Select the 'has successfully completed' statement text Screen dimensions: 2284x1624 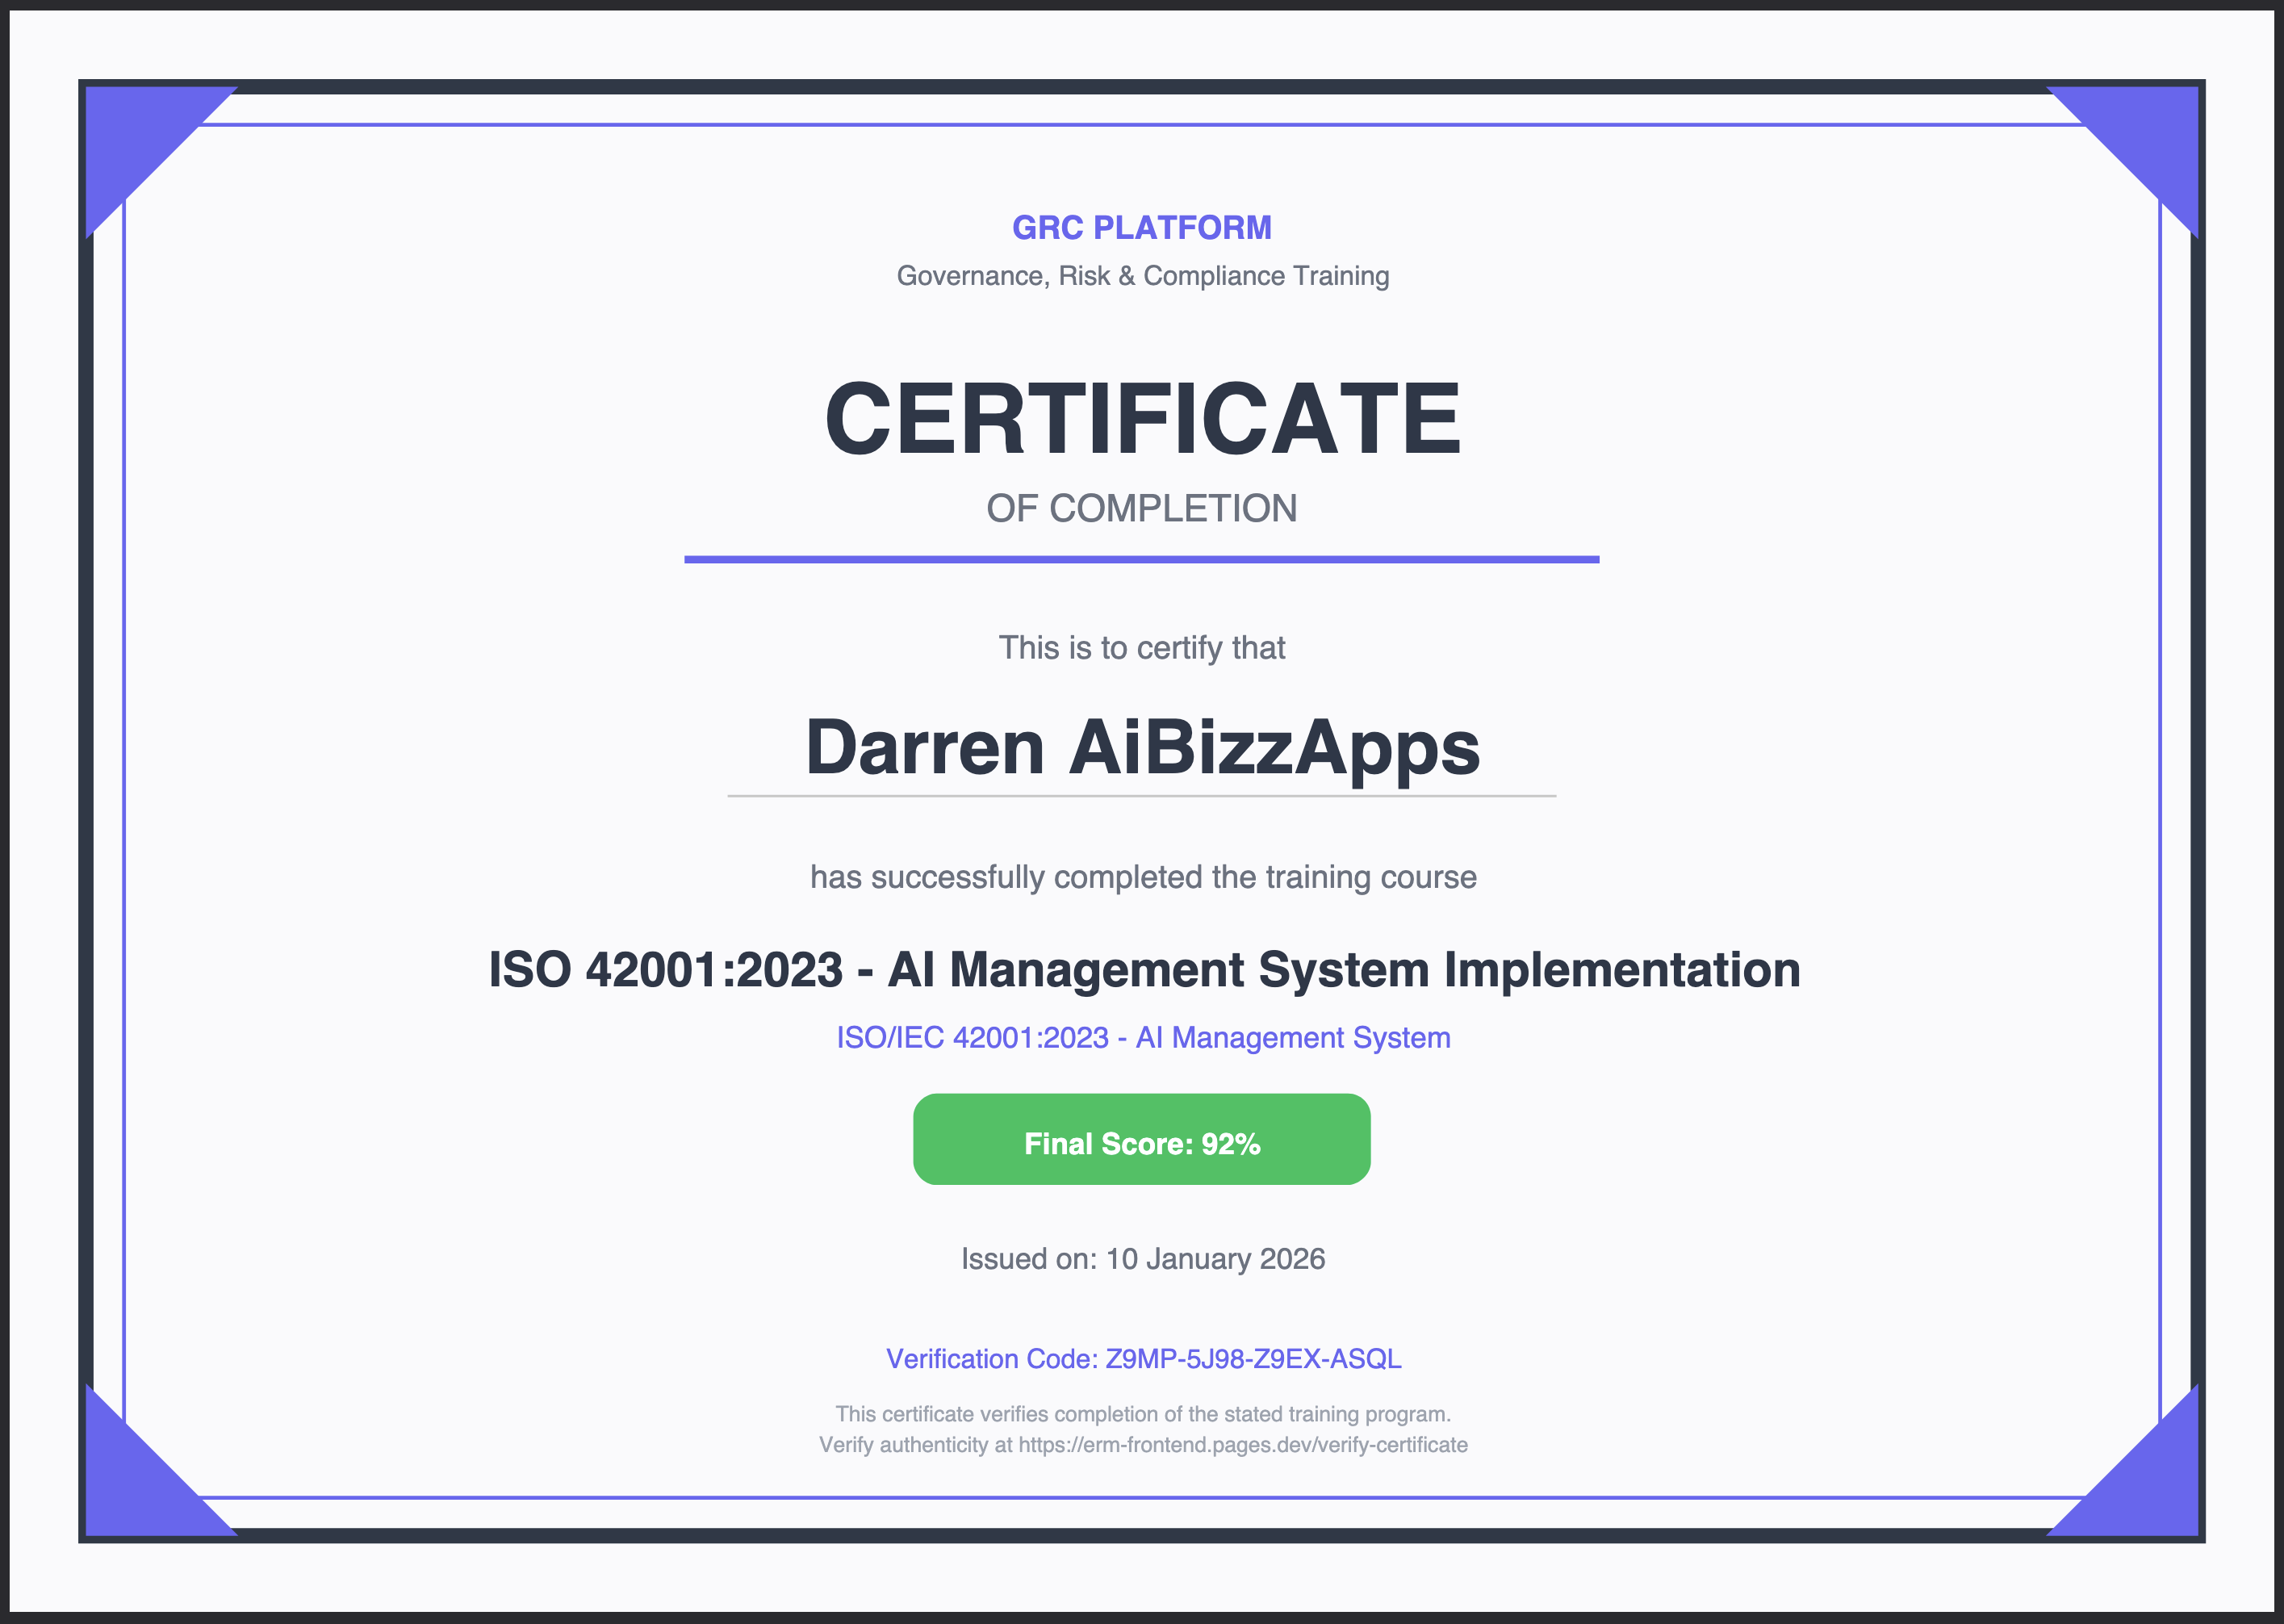point(1142,877)
